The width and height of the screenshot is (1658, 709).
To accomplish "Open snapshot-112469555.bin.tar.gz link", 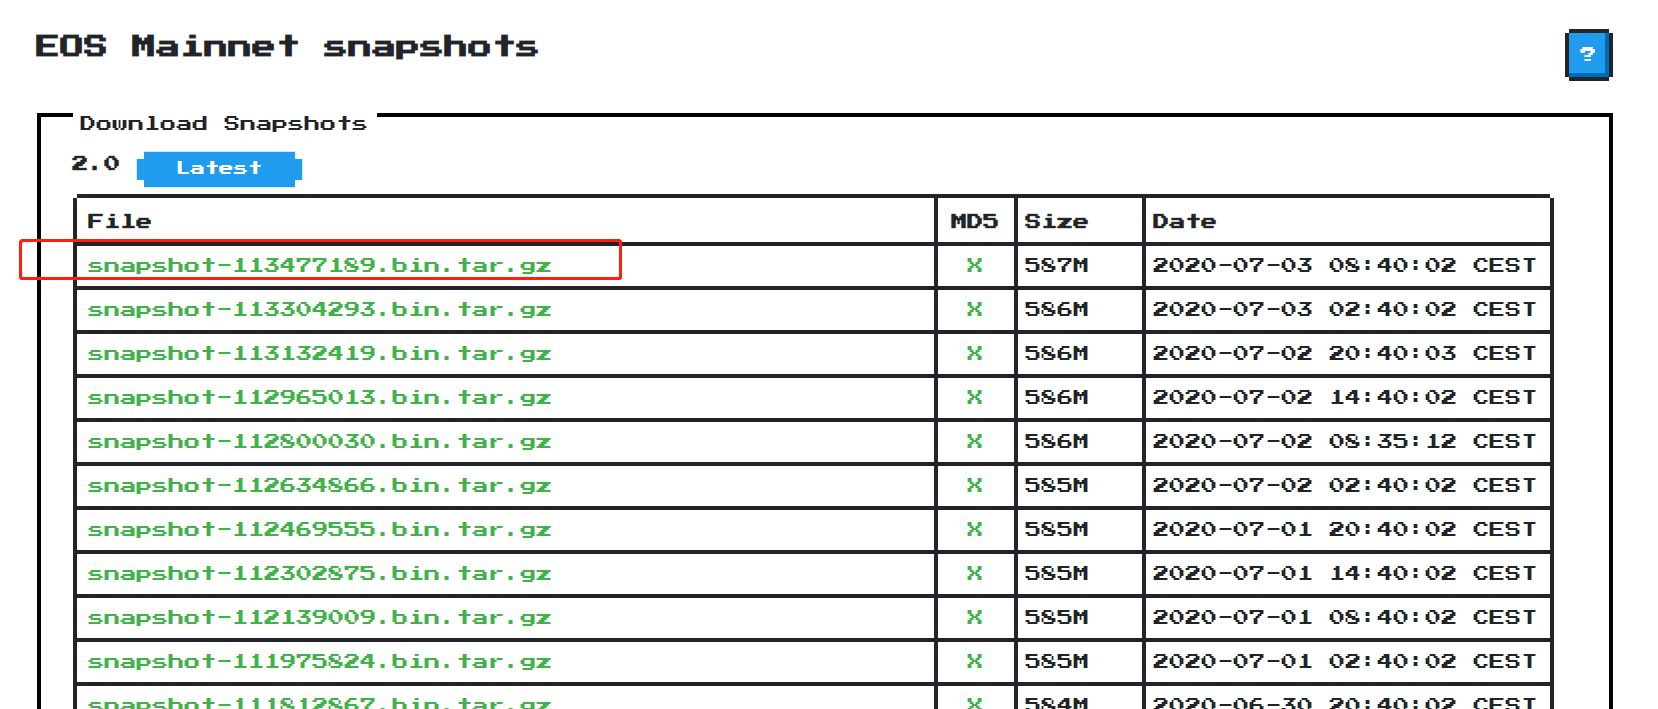I will point(319,530).
